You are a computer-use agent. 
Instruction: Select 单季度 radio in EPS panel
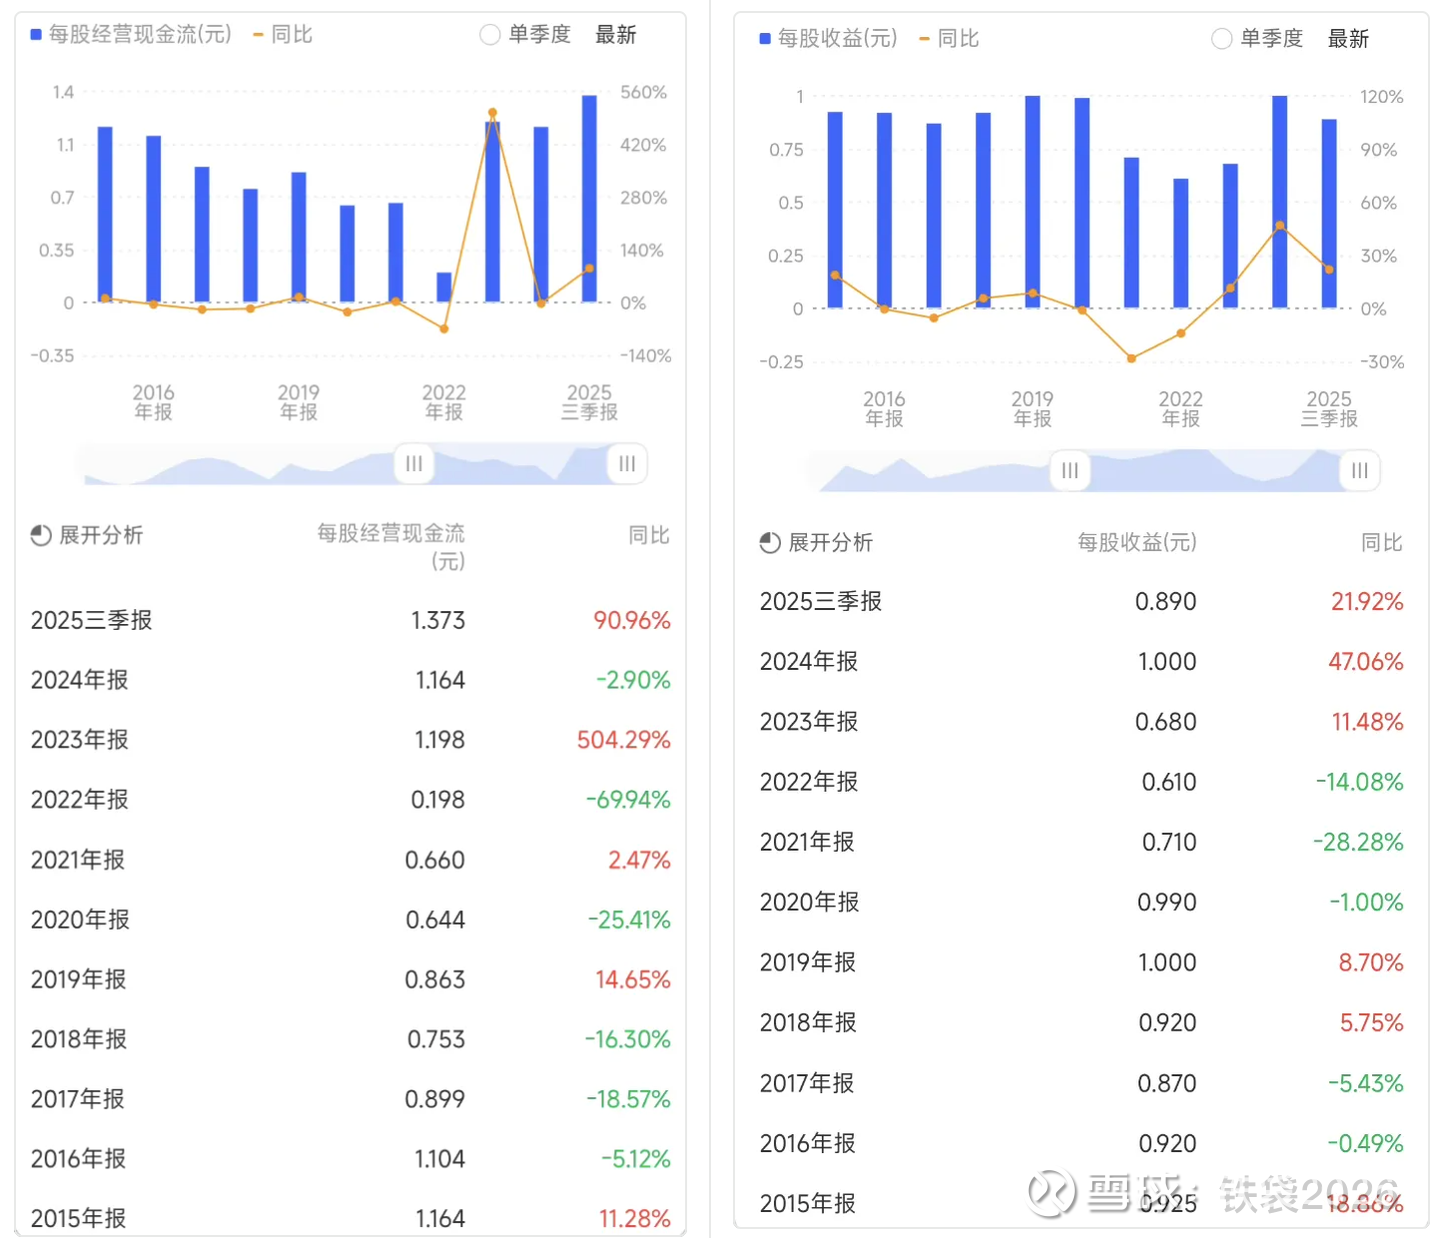click(x=1222, y=39)
